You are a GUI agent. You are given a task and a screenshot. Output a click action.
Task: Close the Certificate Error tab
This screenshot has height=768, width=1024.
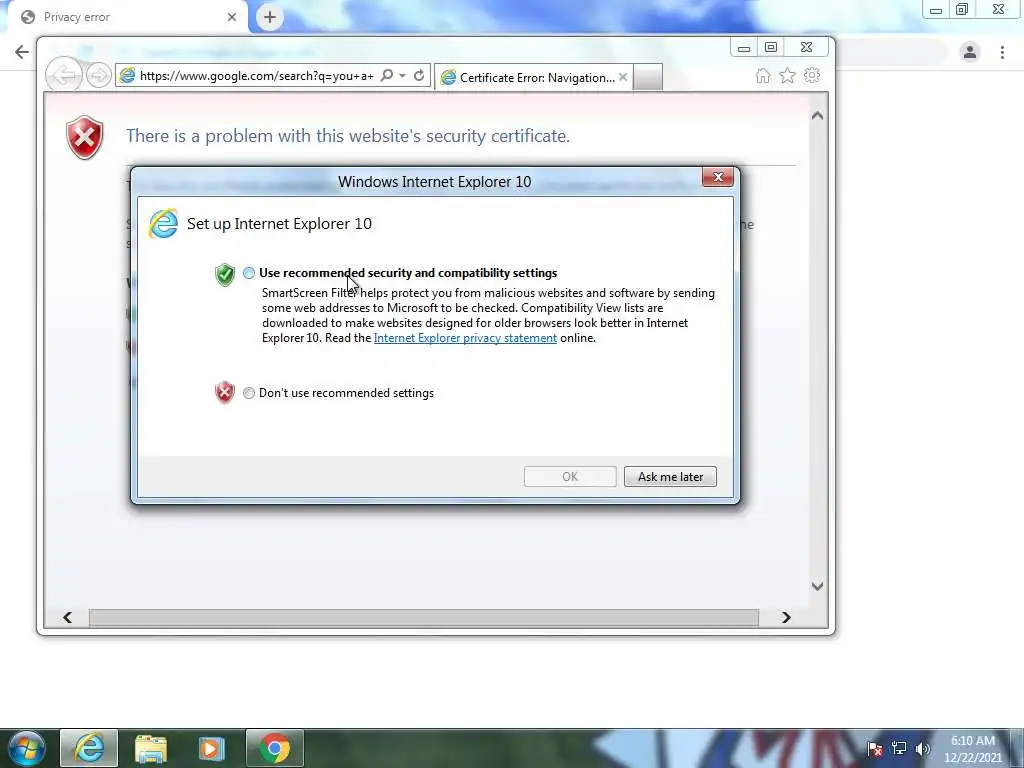(623, 77)
